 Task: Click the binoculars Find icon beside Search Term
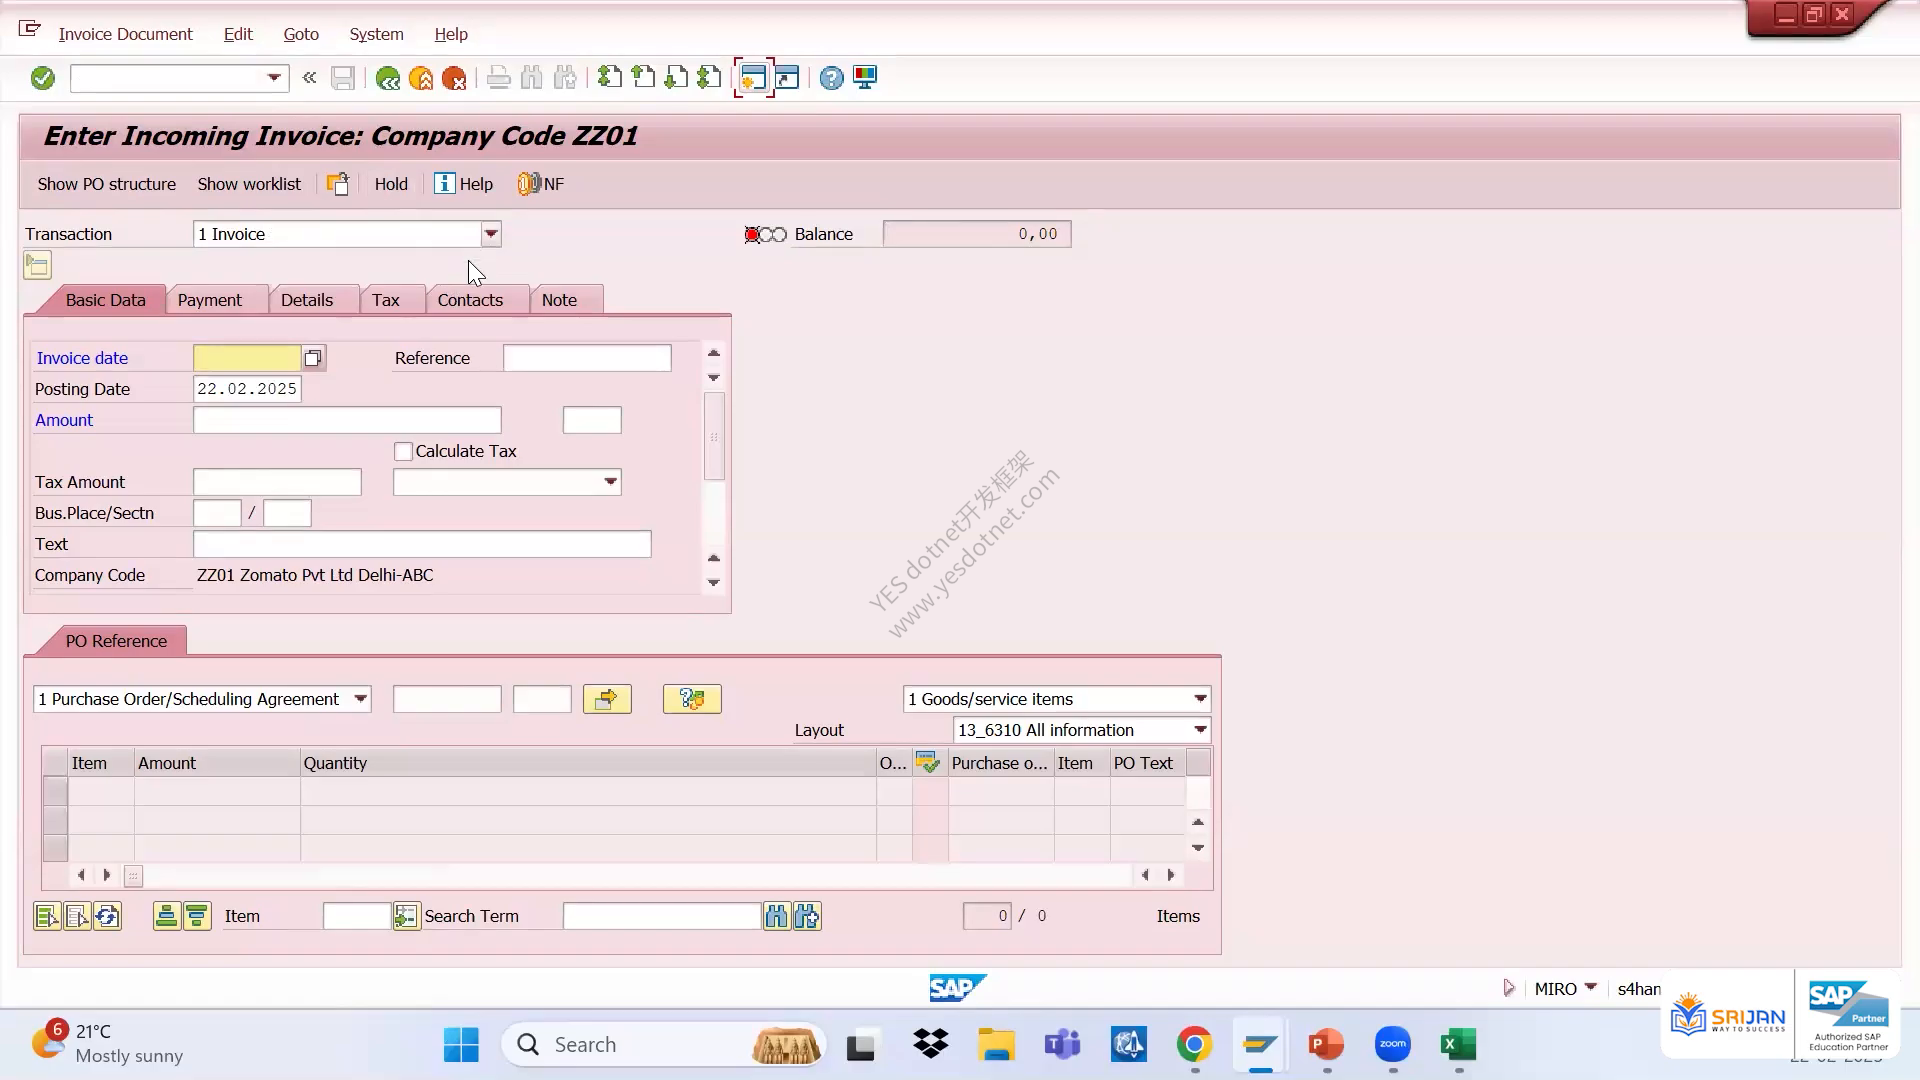coord(776,916)
